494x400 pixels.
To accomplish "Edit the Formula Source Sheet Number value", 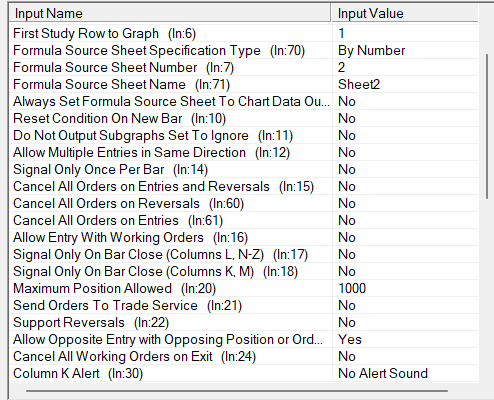I will pyautogui.click(x=405, y=67).
